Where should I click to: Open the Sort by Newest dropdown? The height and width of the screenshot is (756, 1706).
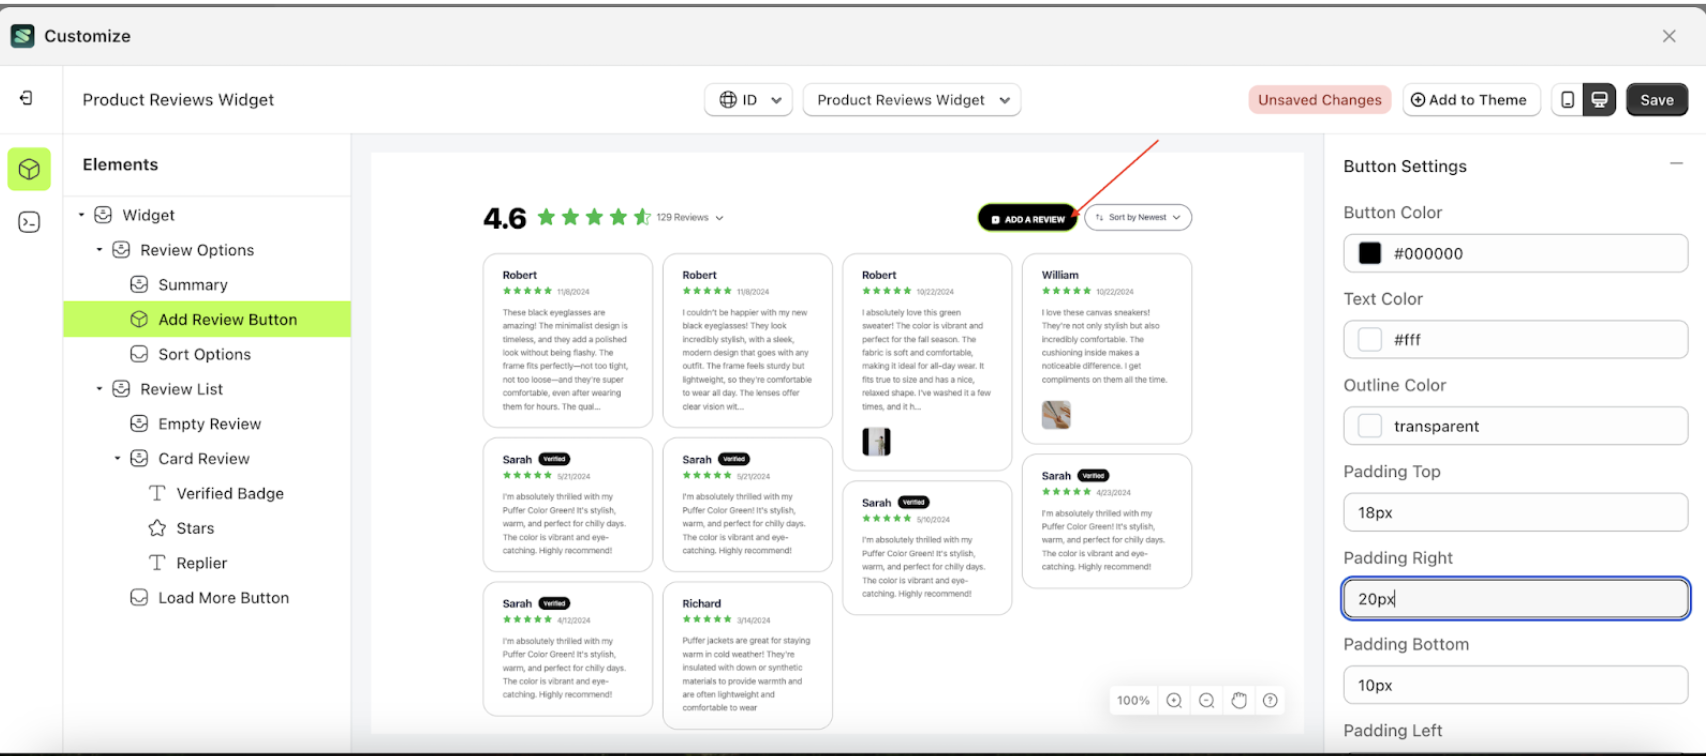tap(1138, 217)
